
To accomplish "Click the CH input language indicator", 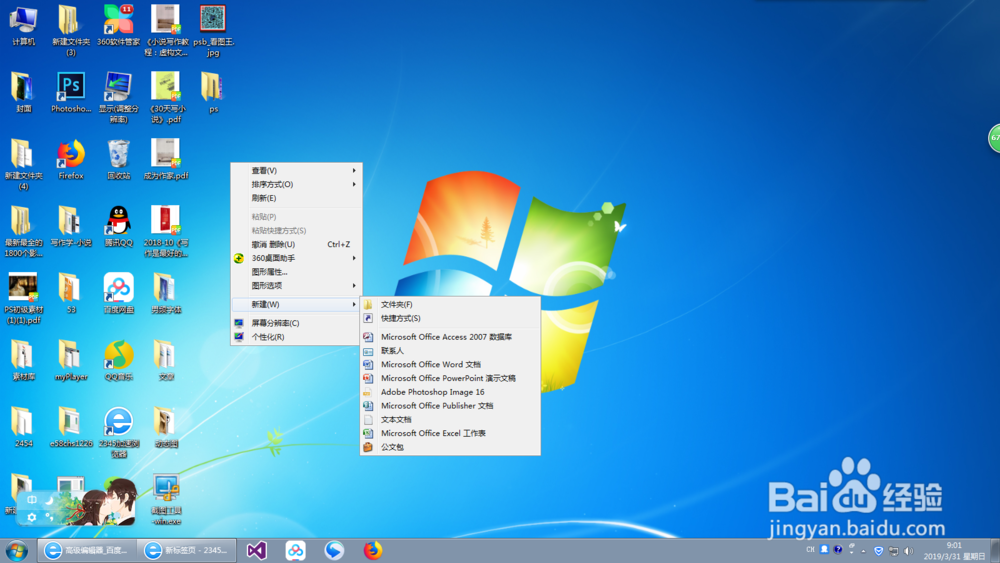I will (x=810, y=550).
